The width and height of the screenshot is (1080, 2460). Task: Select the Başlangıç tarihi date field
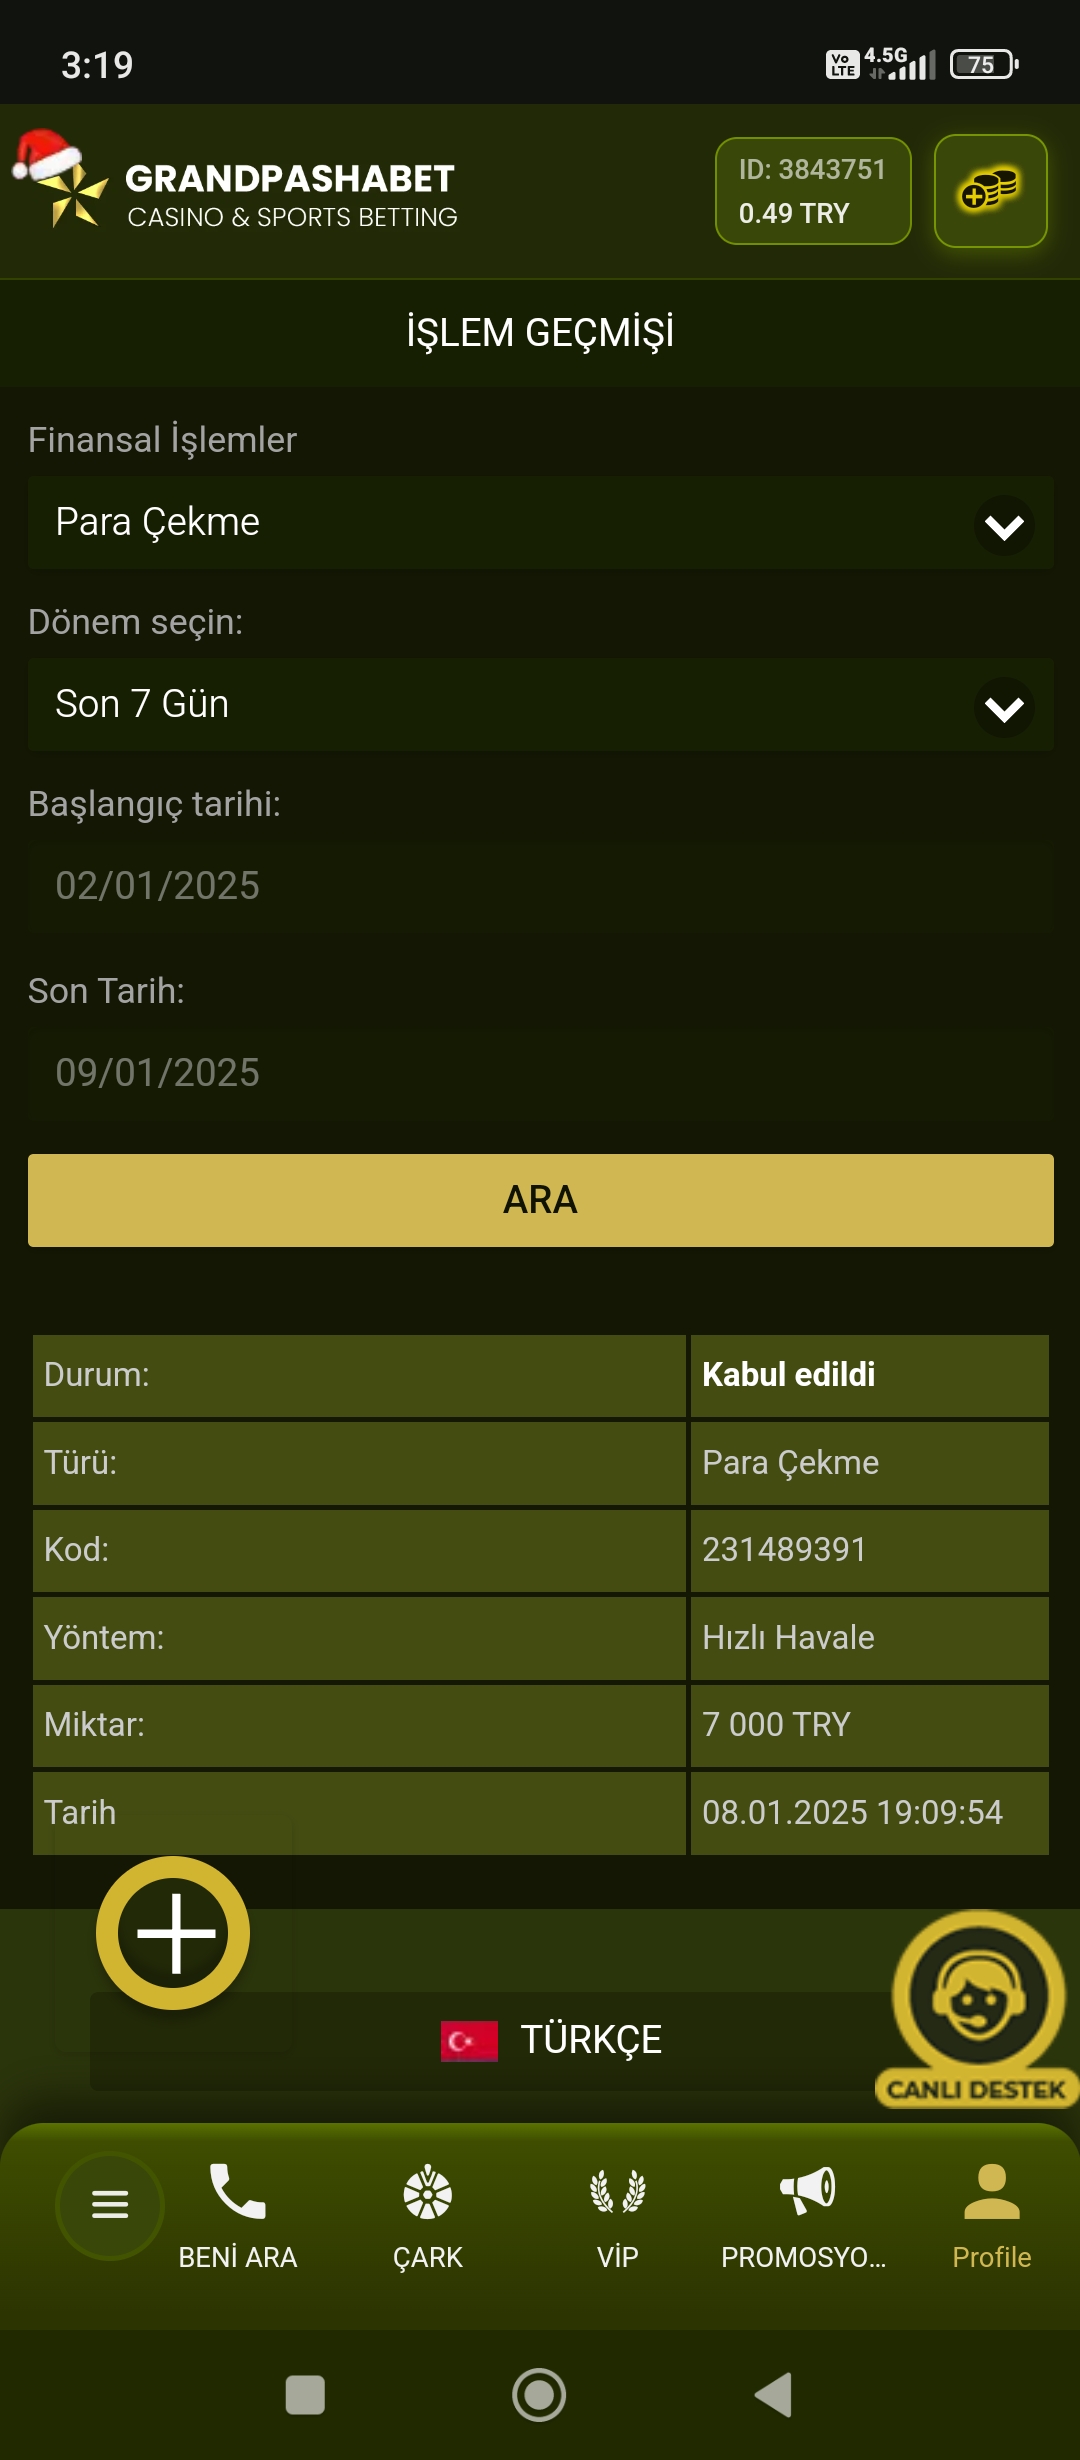coord(540,886)
